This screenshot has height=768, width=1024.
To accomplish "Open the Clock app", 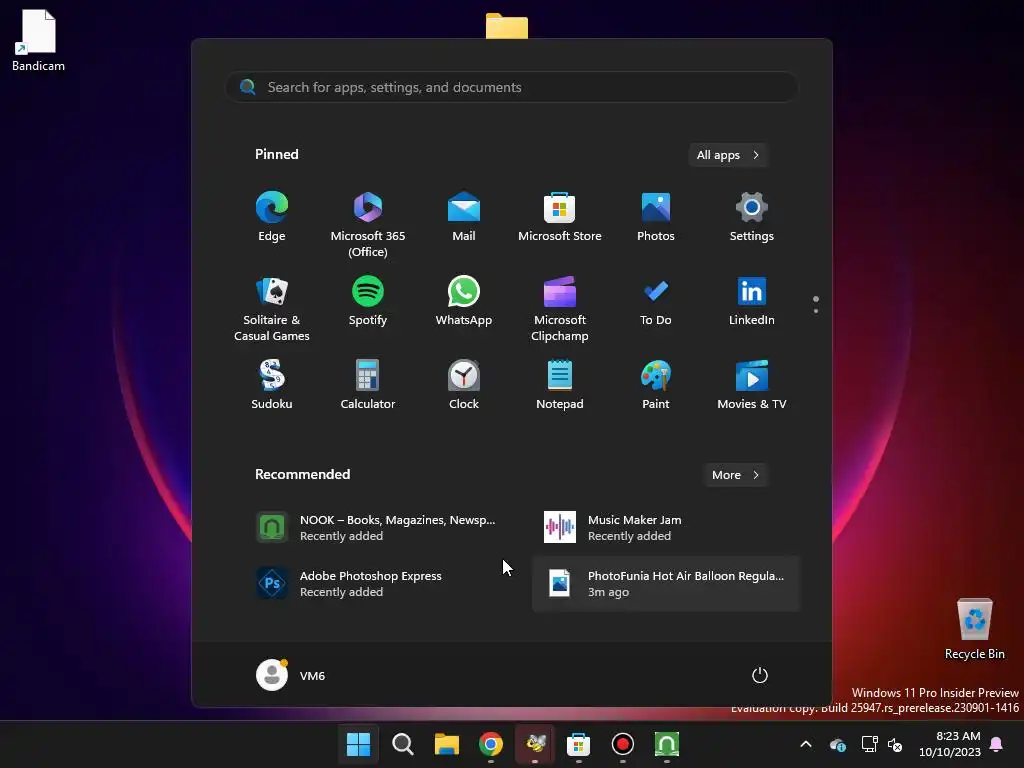I will 464,385.
